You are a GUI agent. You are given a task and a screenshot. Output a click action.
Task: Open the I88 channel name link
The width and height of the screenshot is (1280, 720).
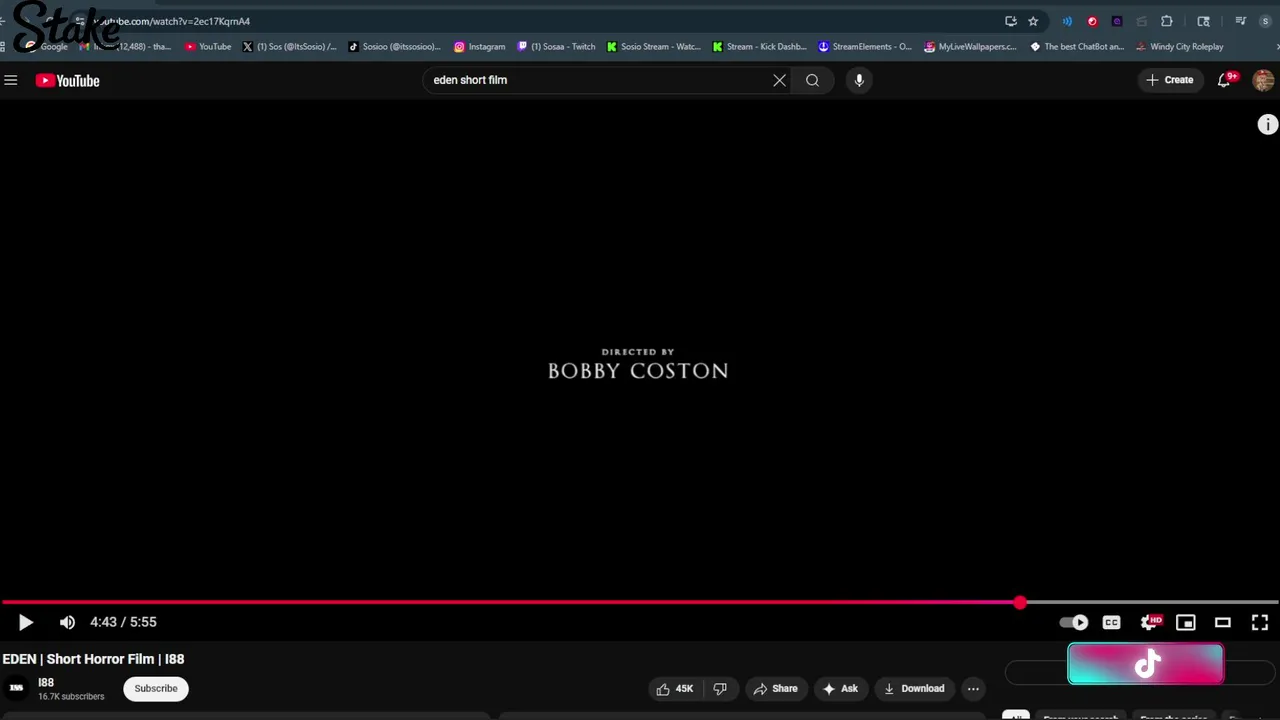coord(46,682)
